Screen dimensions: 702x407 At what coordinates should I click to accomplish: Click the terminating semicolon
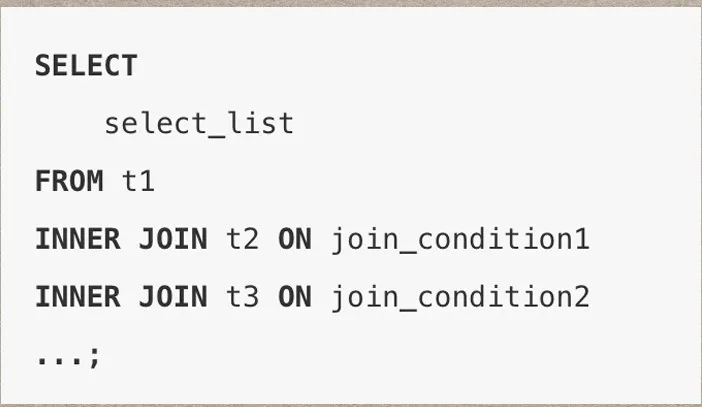95,357
